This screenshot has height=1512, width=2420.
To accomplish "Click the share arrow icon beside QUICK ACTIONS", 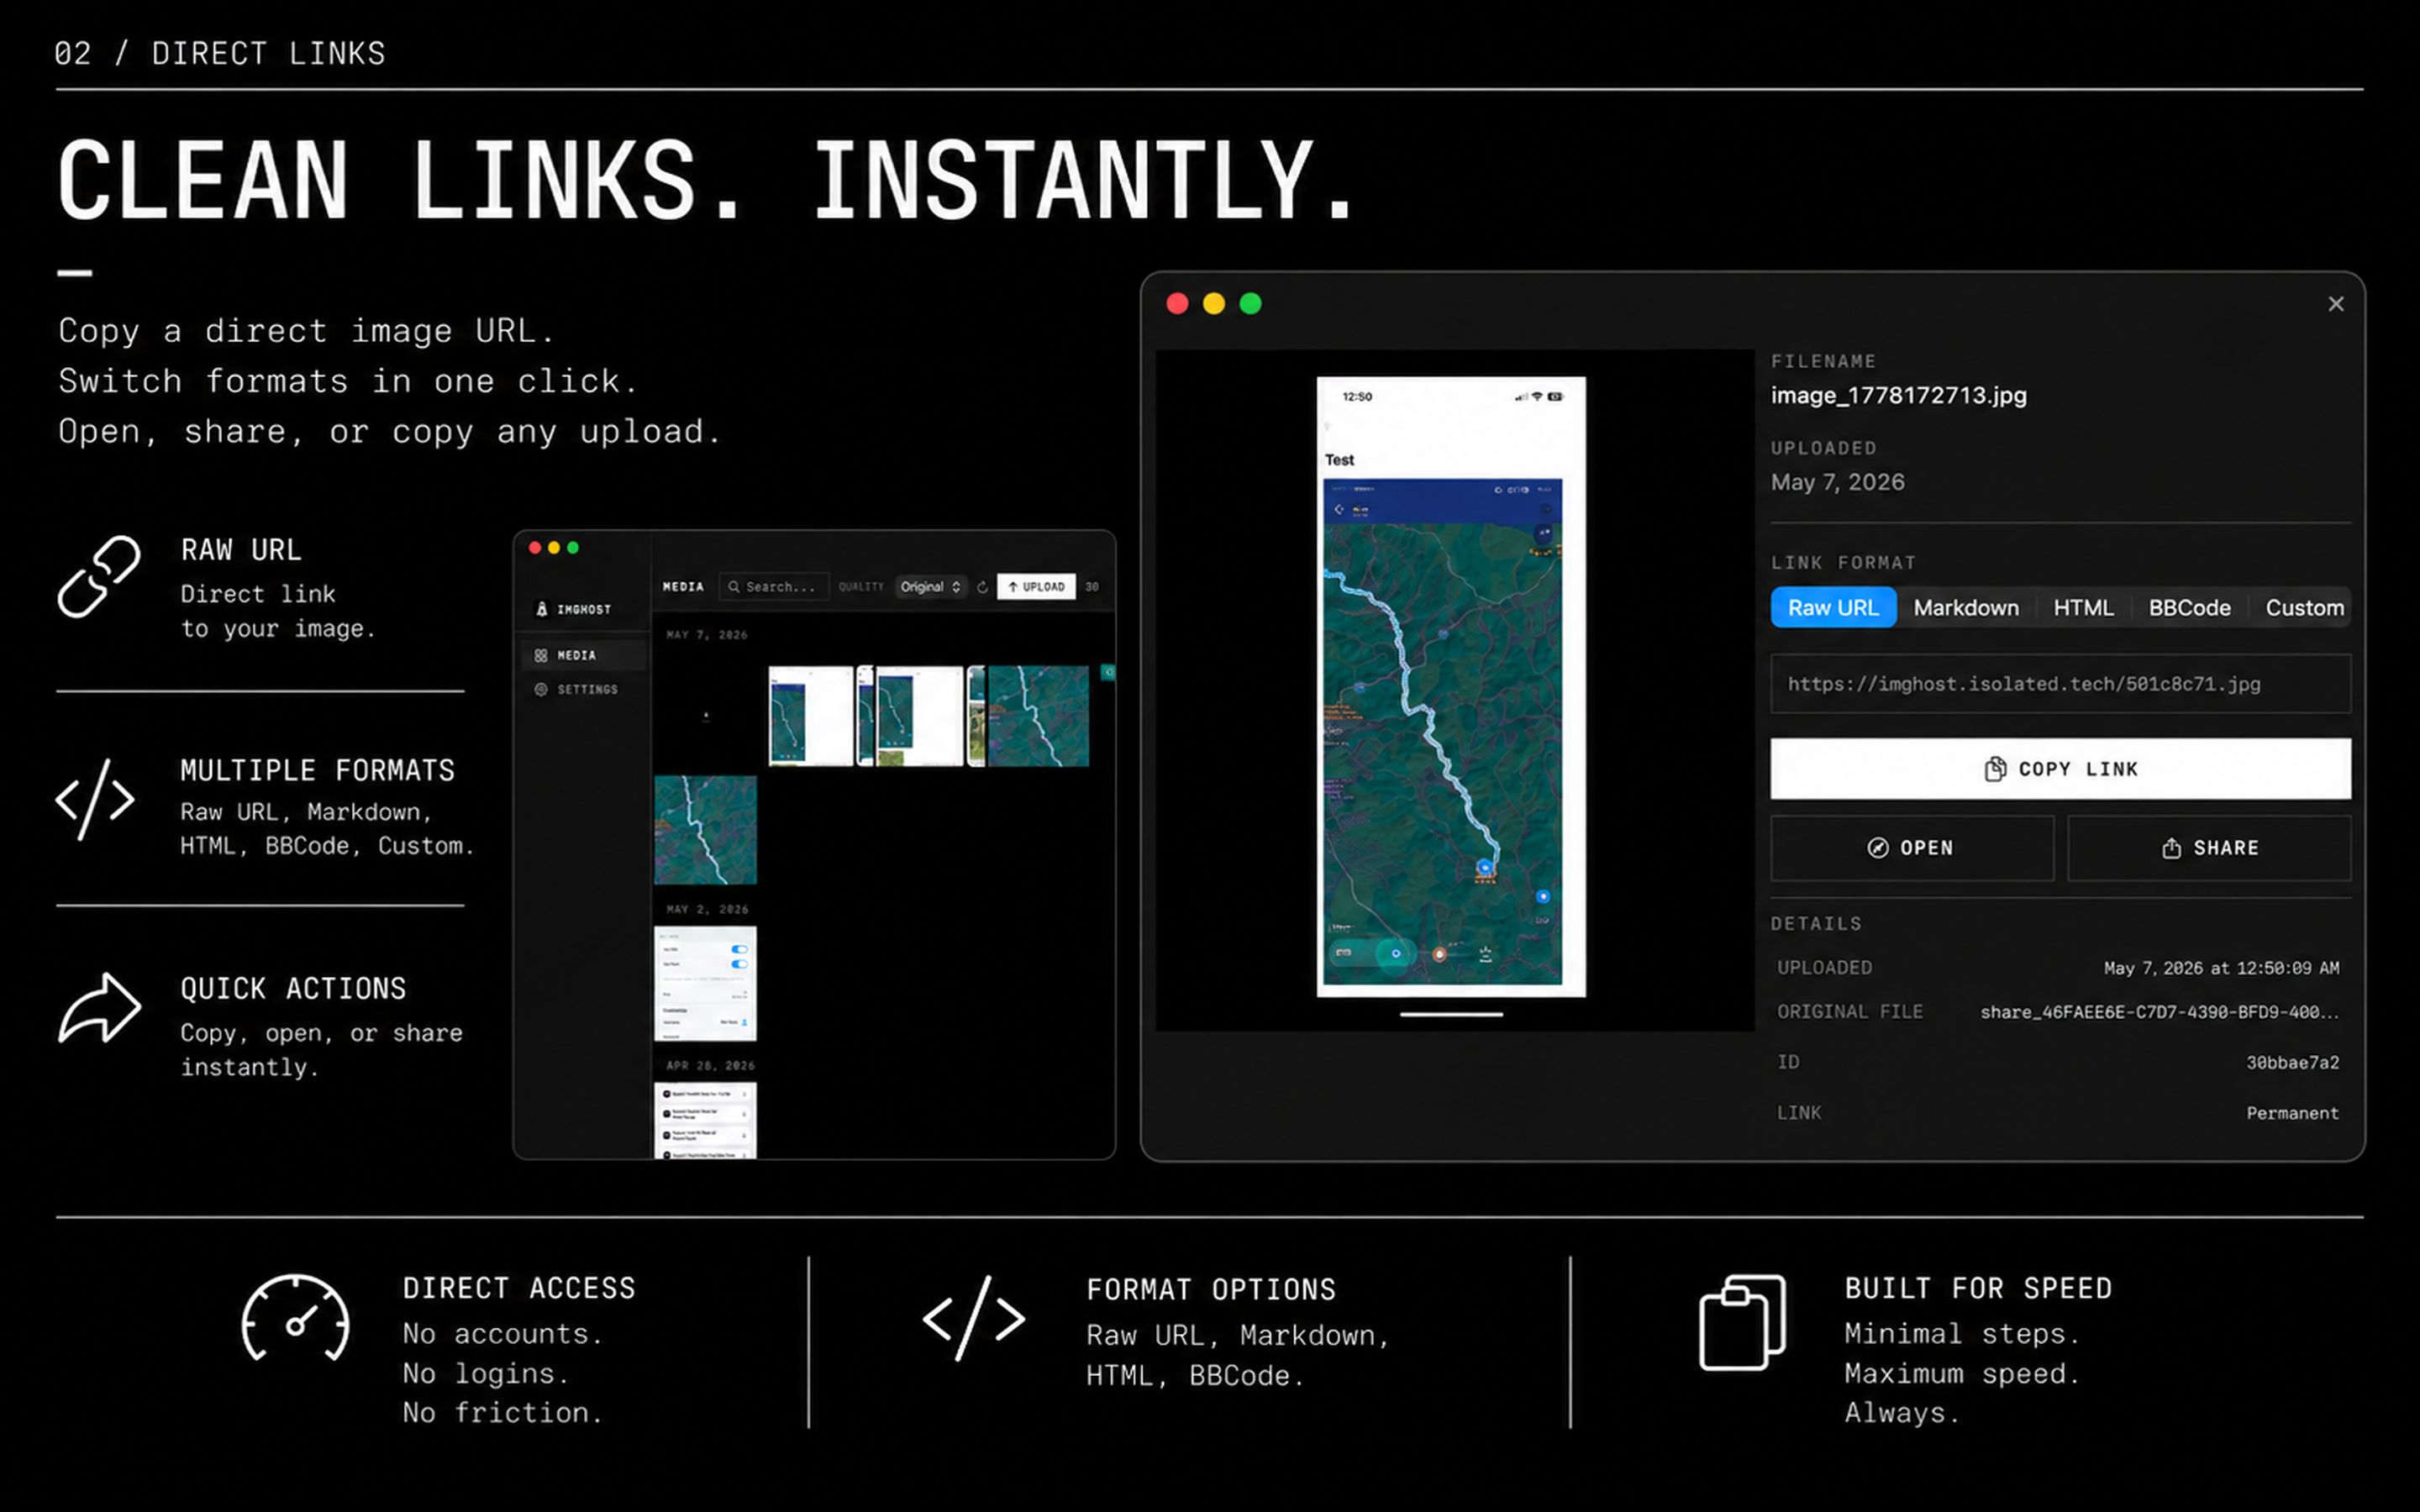I will [x=99, y=1009].
